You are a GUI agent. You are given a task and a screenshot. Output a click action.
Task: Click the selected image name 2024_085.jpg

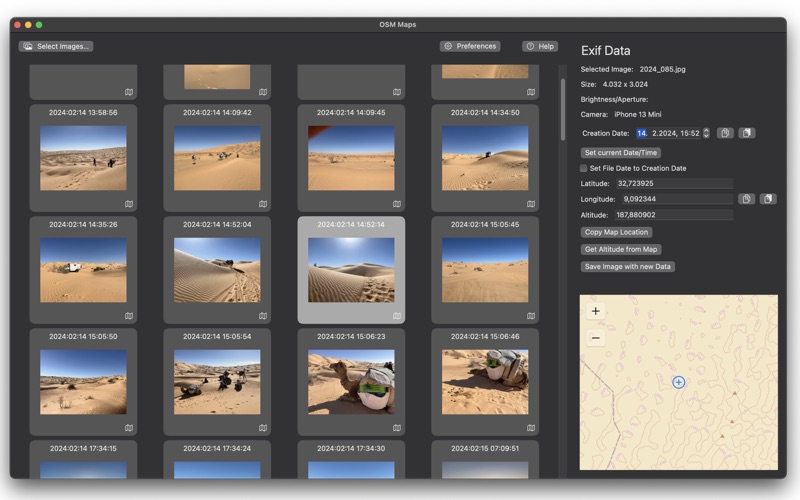(x=662, y=69)
